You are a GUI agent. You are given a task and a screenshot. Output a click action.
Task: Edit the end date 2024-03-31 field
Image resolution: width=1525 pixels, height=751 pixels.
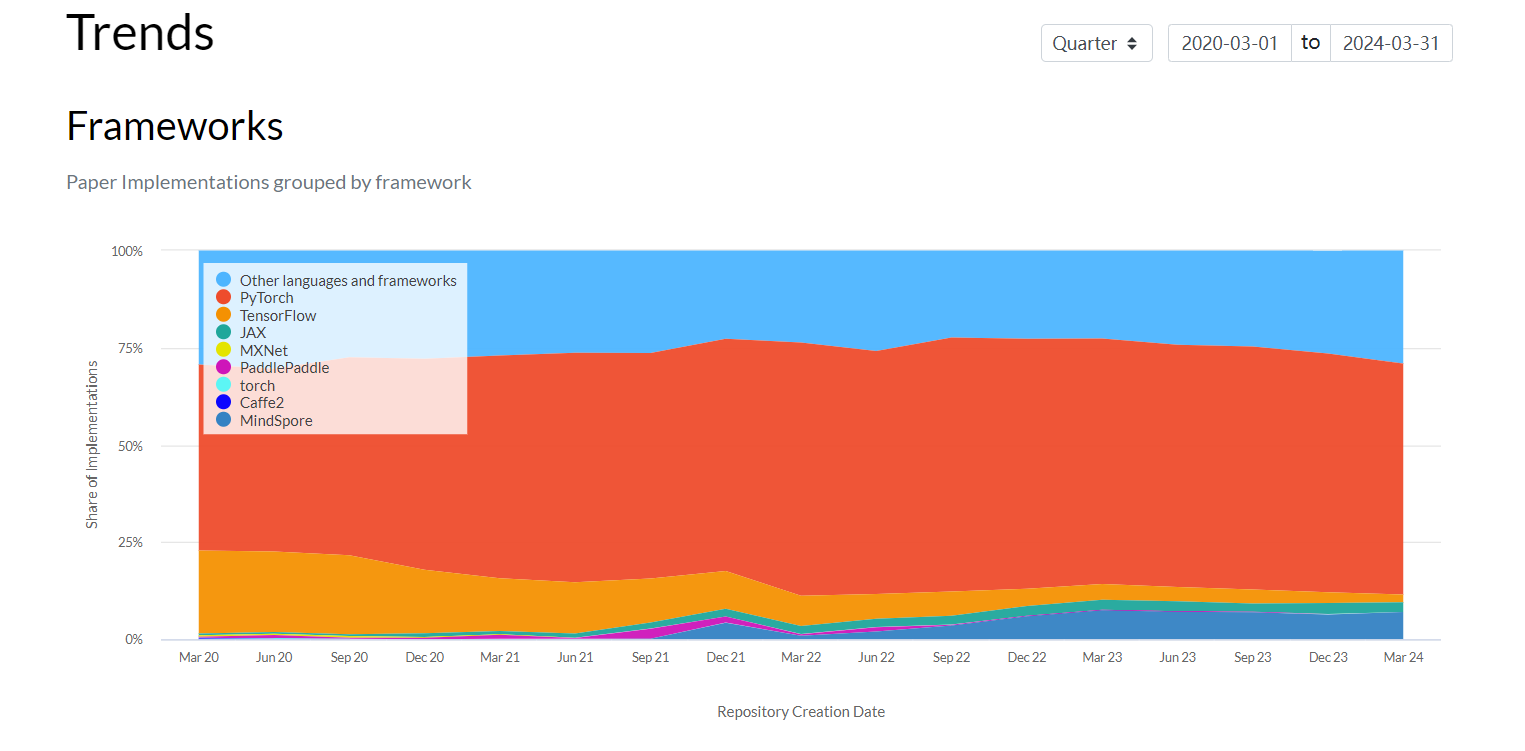[x=1391, y=43]
